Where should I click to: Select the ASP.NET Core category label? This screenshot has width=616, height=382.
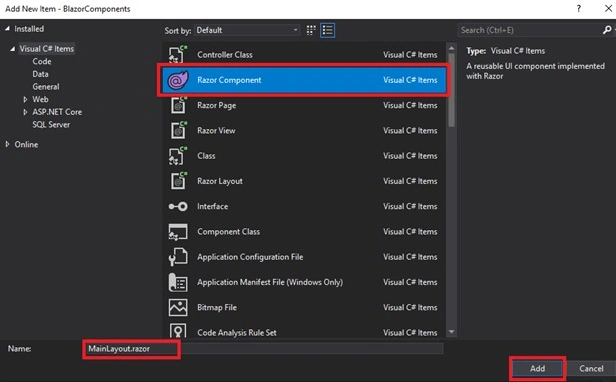pyautogui.click(x=57, y=112)
